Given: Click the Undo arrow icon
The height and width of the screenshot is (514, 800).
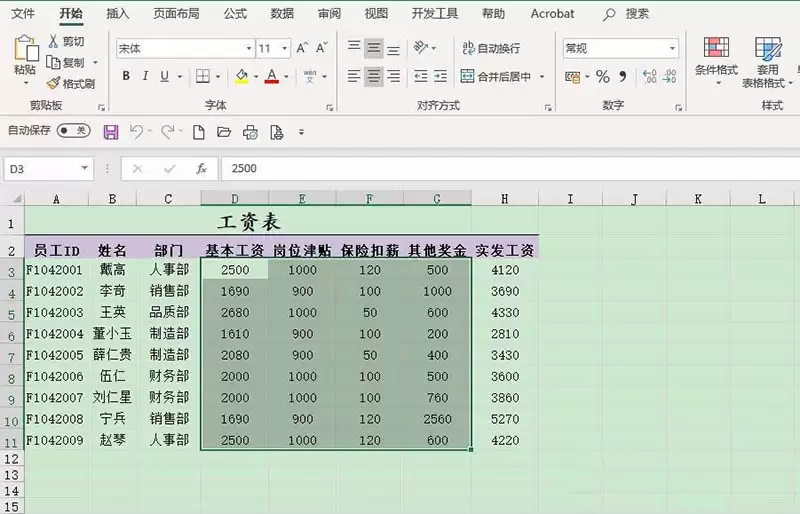Looking at the screenshot, I should 136,132.
